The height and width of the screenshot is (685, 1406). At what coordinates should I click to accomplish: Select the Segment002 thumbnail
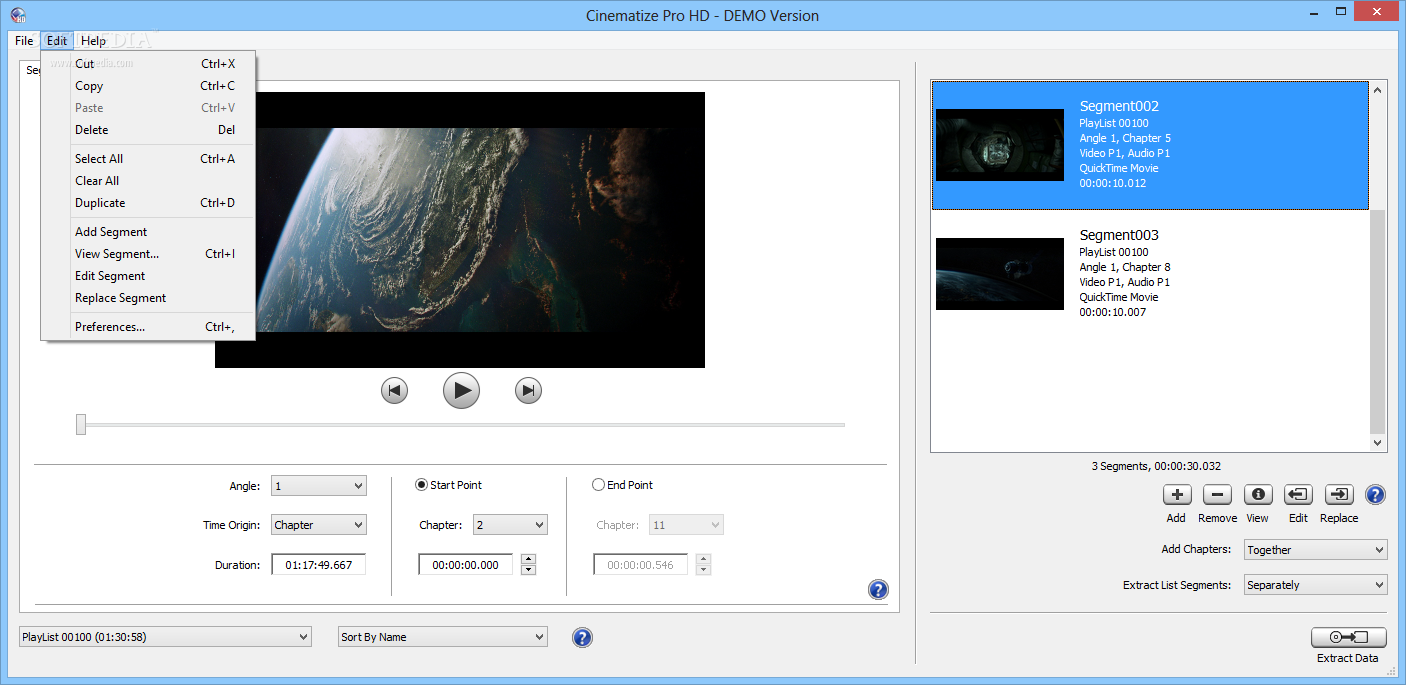coord(1000,145)
